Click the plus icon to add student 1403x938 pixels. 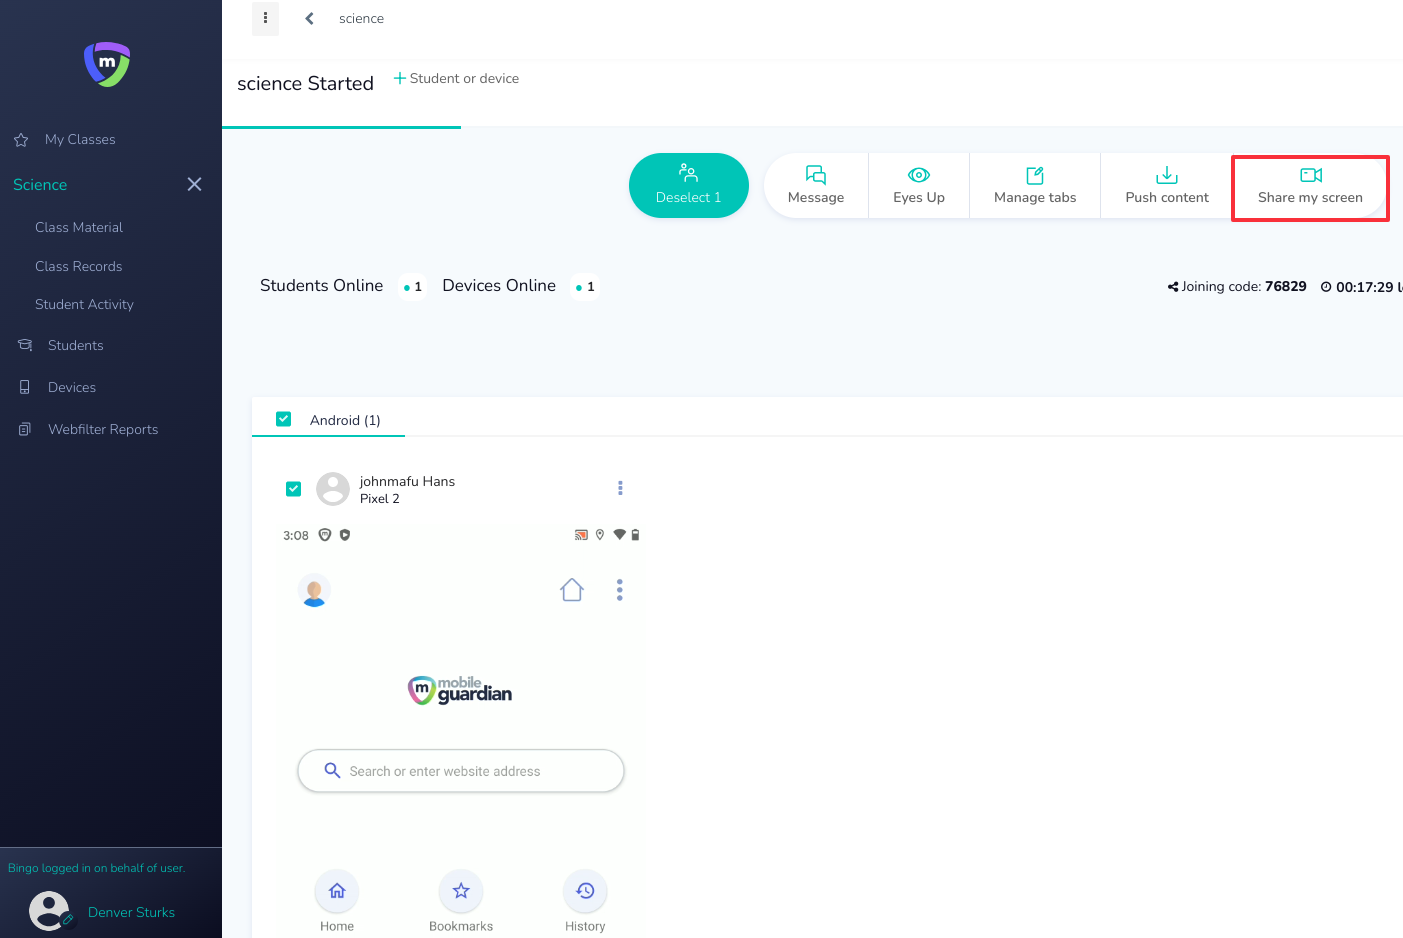pos(399,78)
